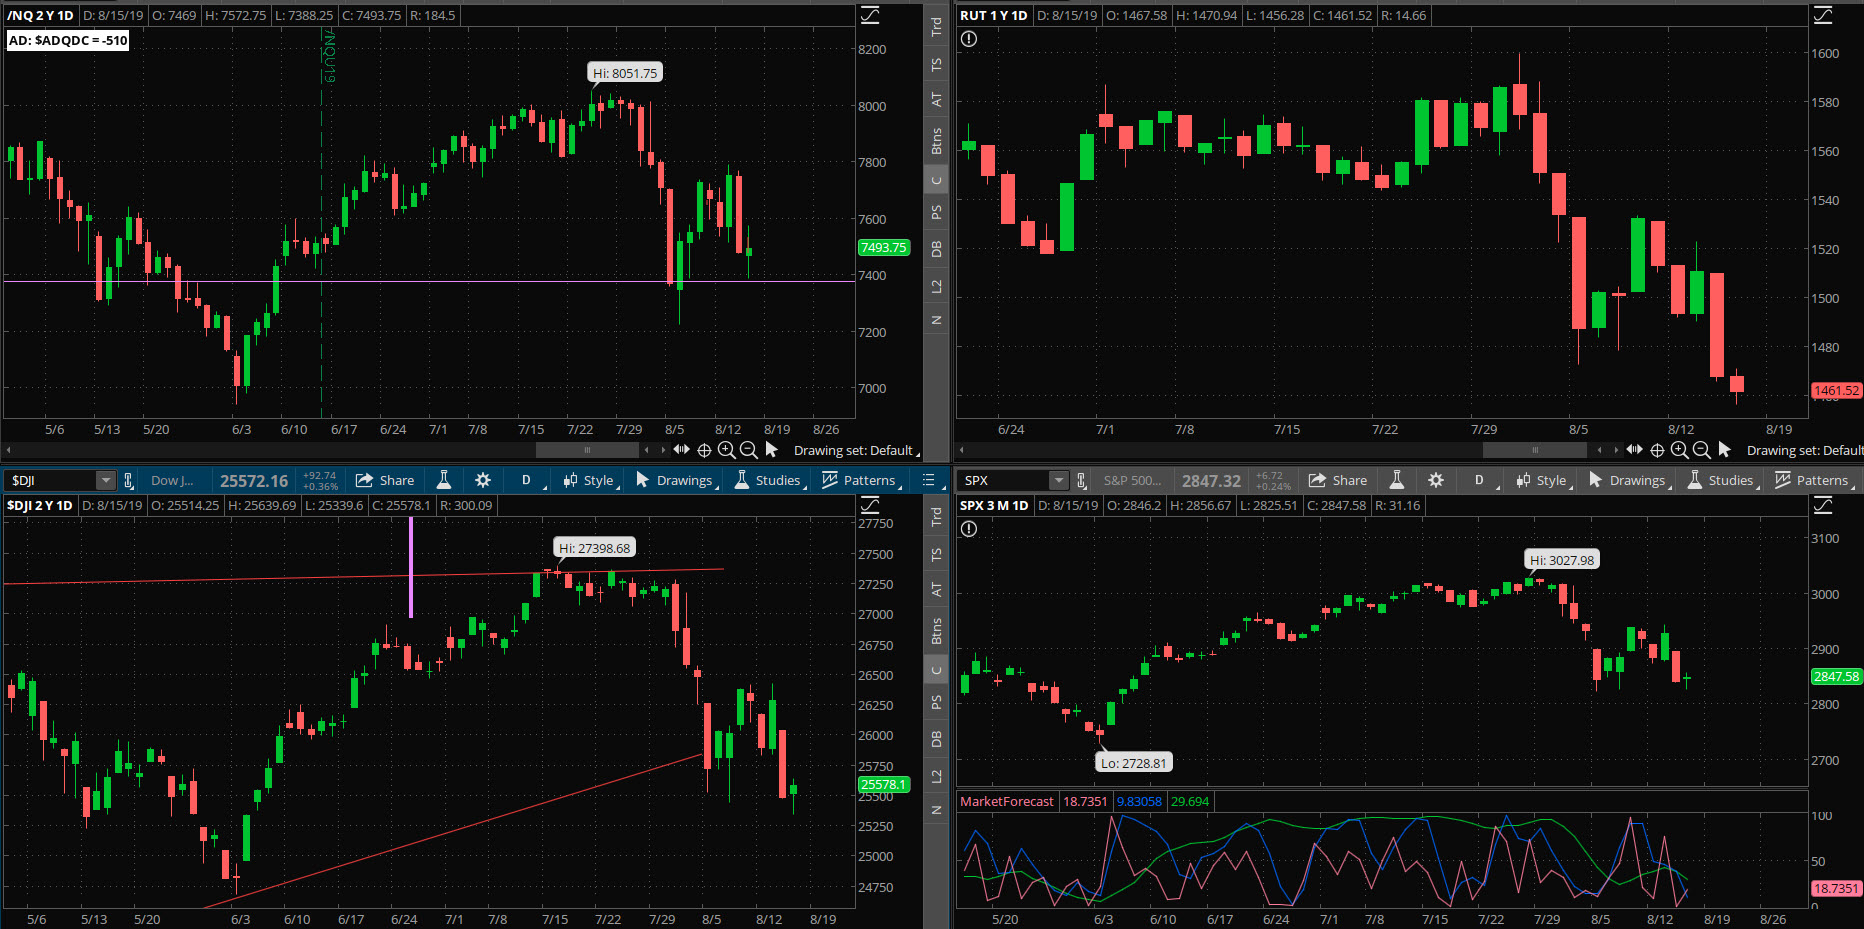Open the flask icon in the SPX toolbar
The height and width of the screenshot is (929, 1864).
[1397, 480]
